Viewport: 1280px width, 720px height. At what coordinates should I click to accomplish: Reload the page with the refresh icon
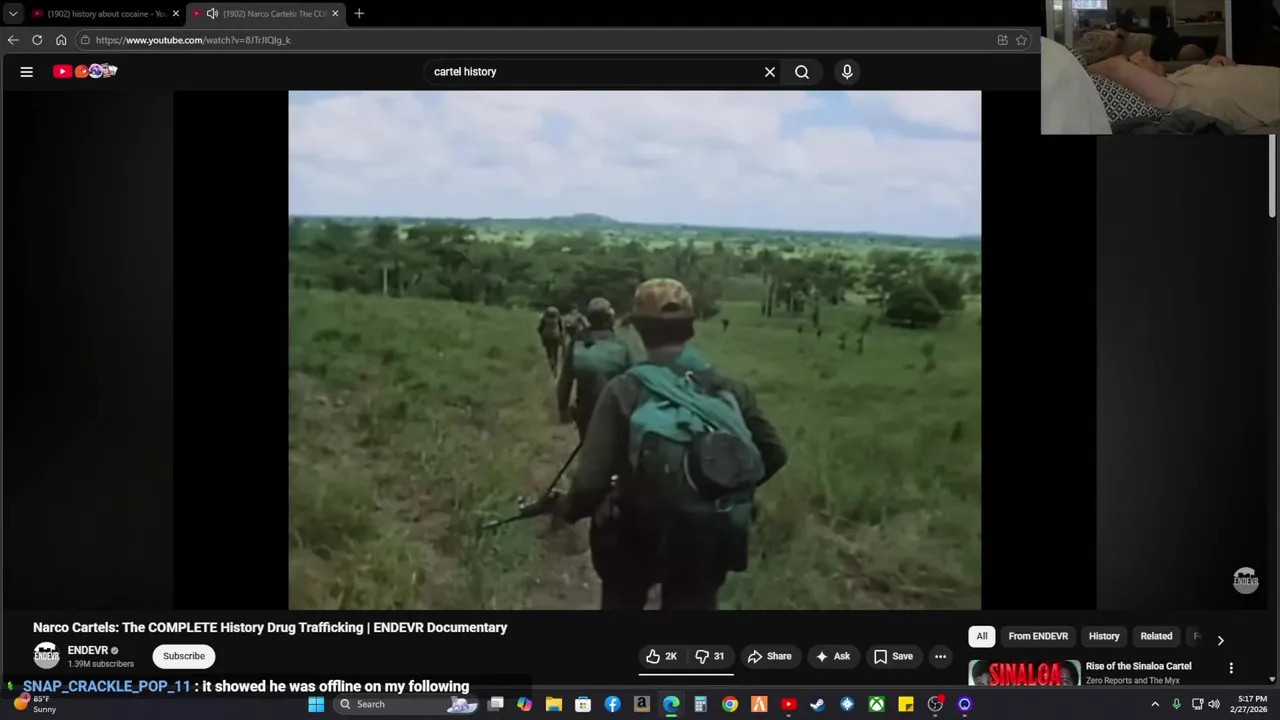tap(37, 40)
